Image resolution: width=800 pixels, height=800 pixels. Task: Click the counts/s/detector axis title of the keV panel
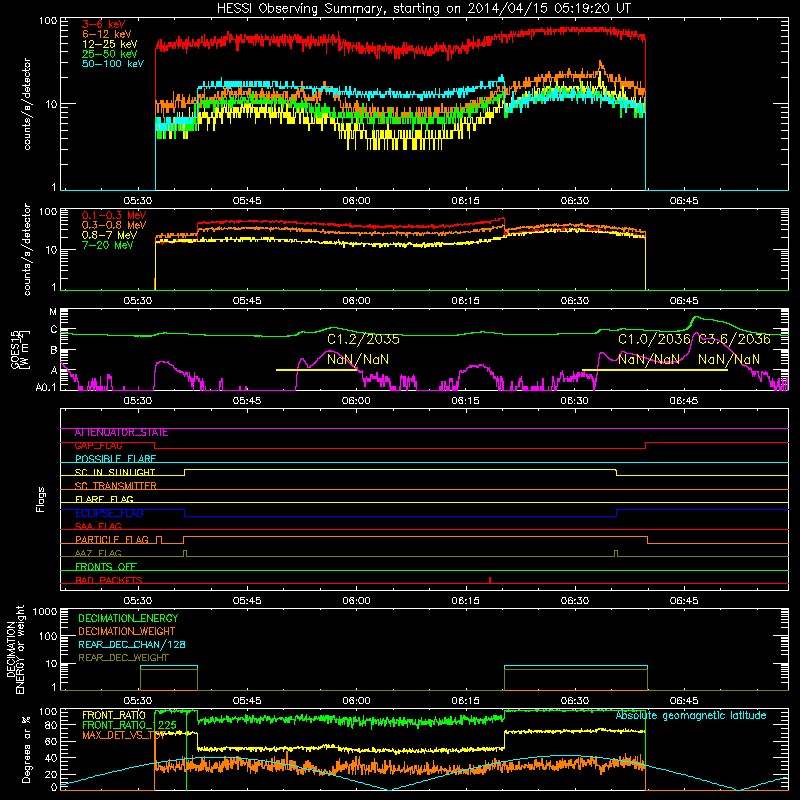pyautogui.click(x=27, y=104)
